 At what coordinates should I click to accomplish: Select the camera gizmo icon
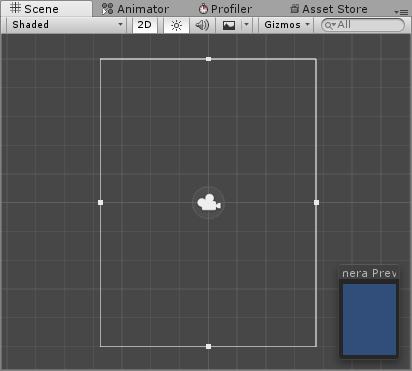[209, 202]
